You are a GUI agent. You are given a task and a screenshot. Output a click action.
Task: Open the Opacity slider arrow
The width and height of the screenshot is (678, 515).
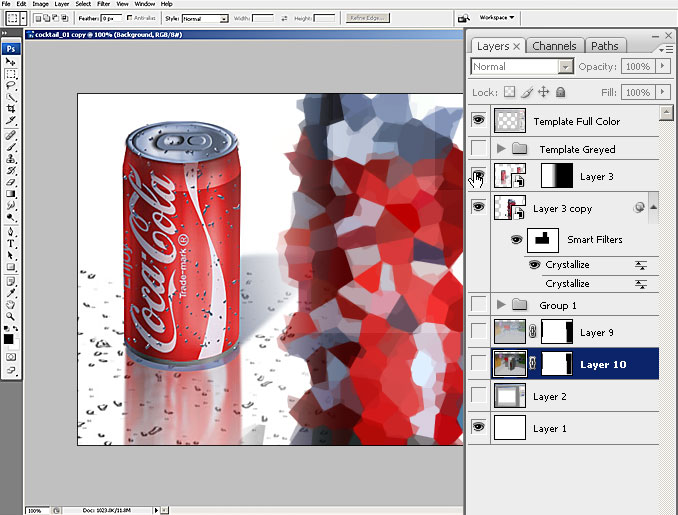[662, 66]
